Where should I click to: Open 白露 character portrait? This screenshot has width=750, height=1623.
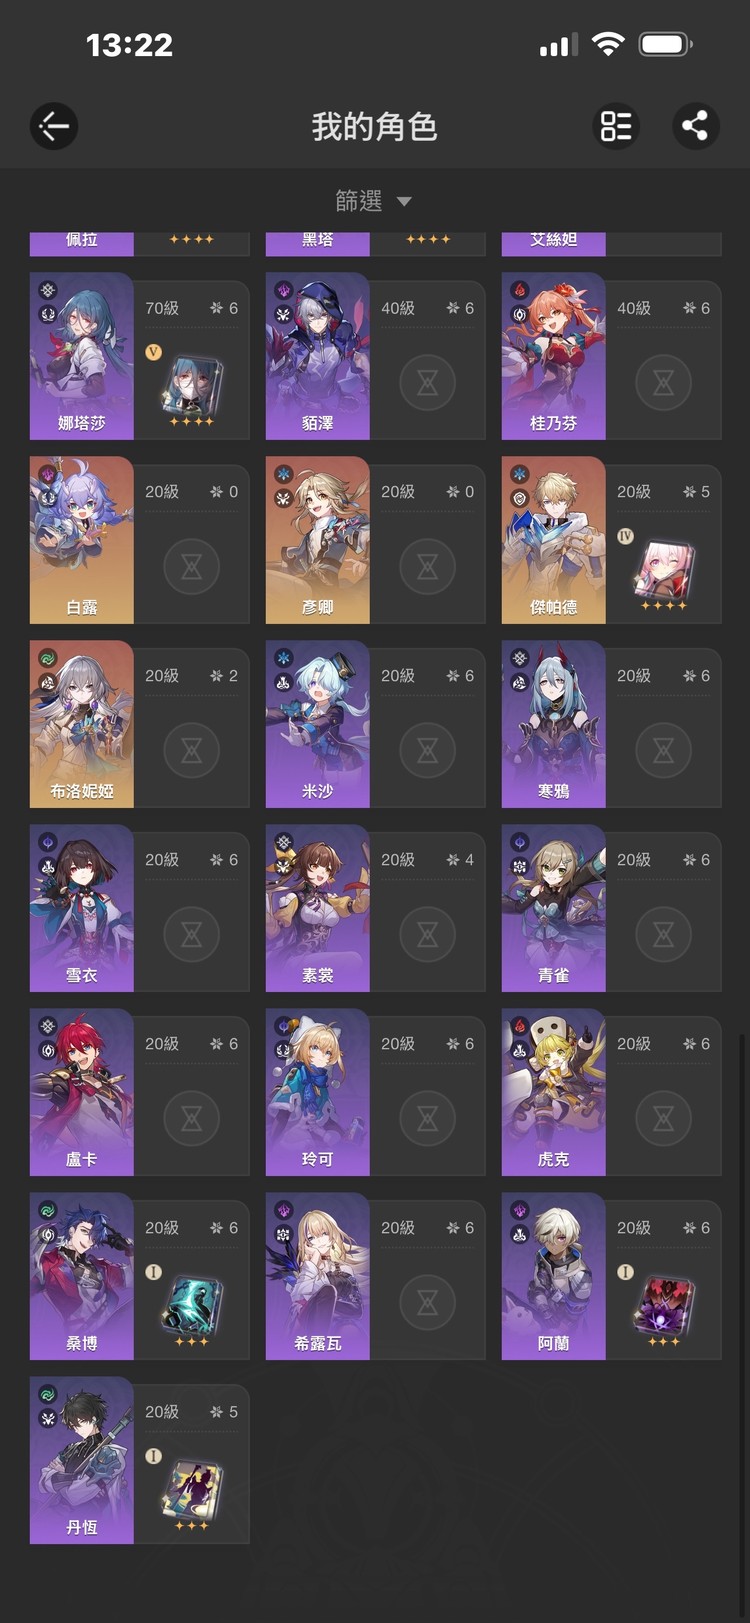[82, 540]
